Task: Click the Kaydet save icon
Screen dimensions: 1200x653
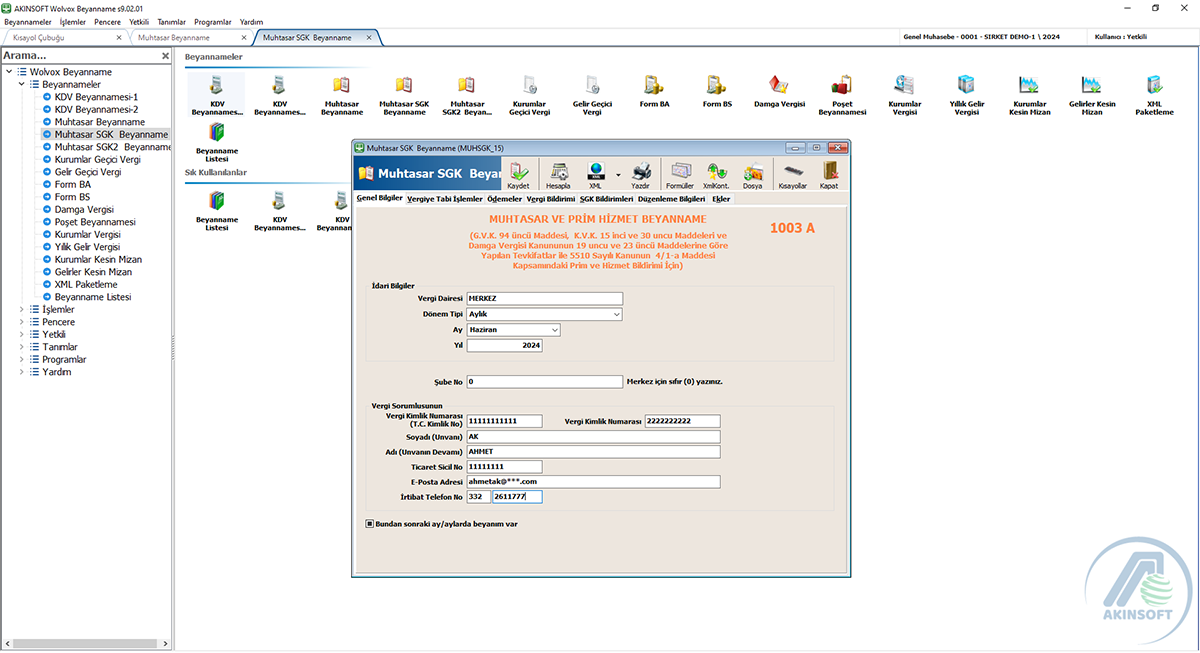Action: (518, 174)
